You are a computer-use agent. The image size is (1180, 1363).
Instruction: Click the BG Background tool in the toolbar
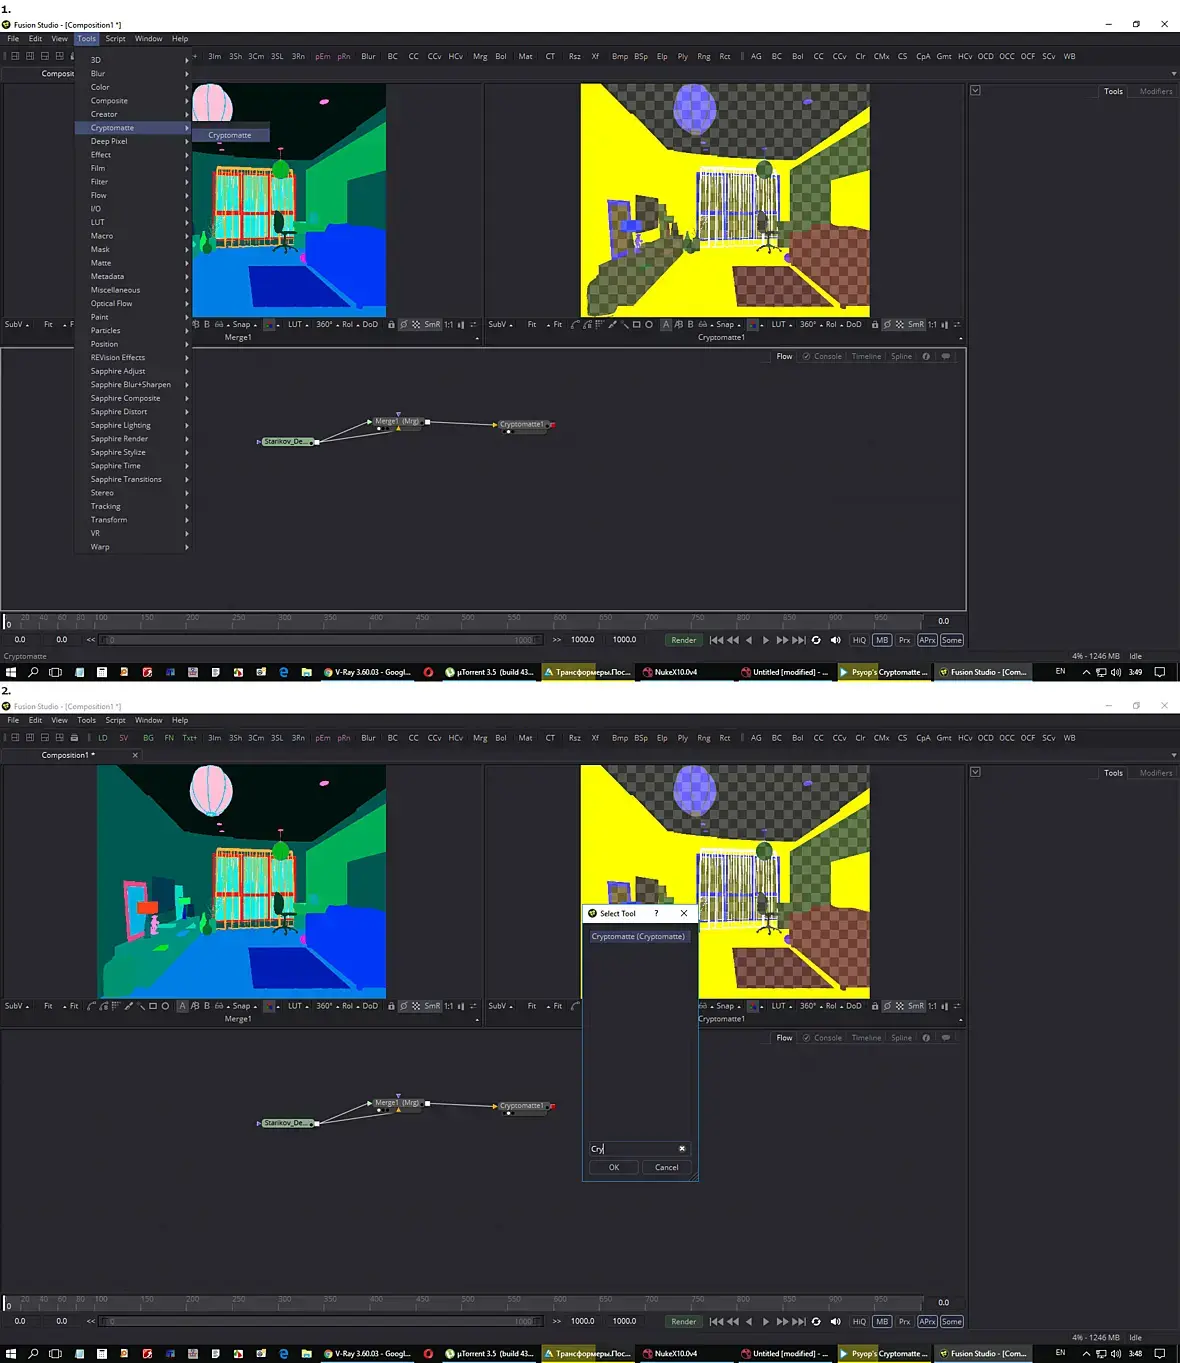(148, 738)
